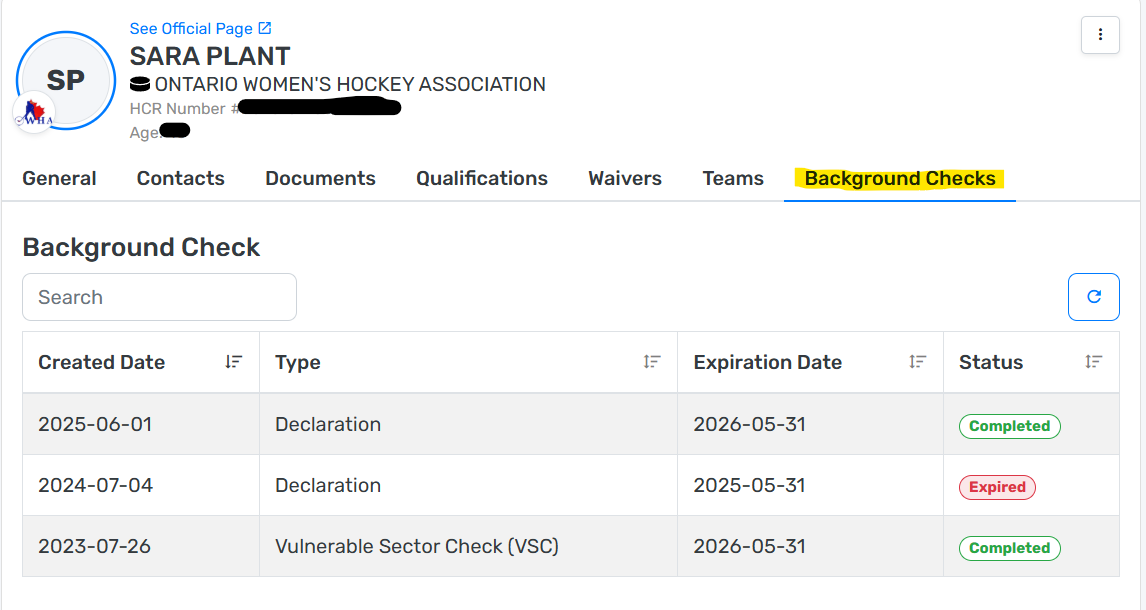
Task: Click the refresh background checks button
Action: pyautogui.click(x=1094, y=297)
